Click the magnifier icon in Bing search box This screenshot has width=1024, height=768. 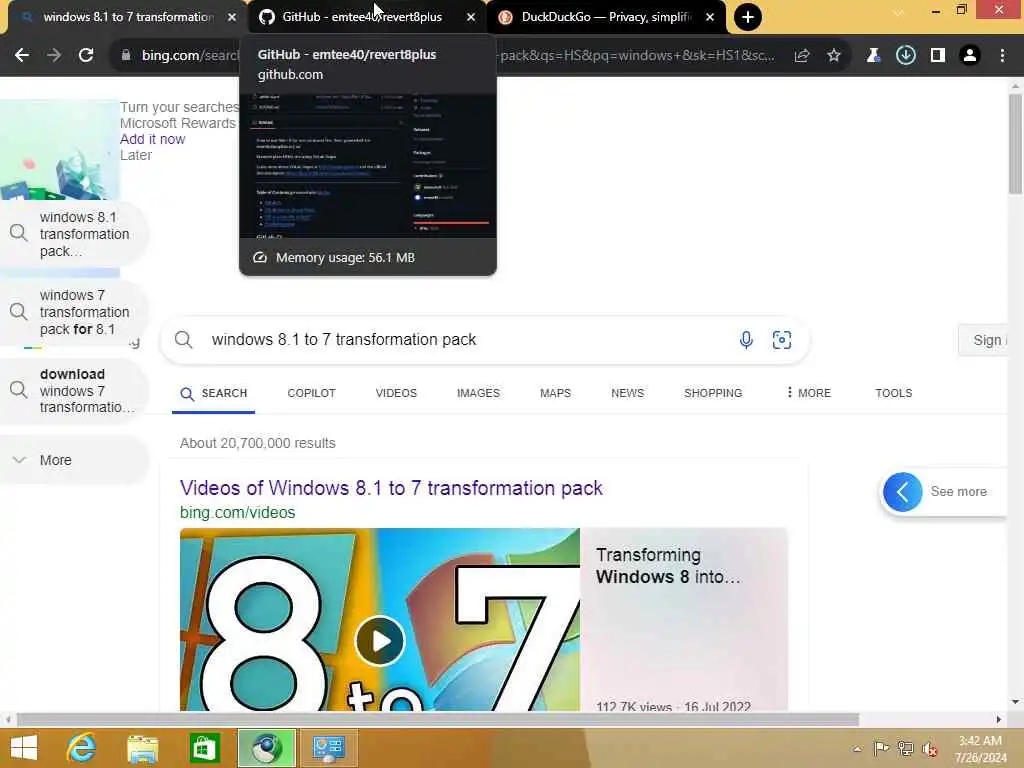tap(184, 340)
